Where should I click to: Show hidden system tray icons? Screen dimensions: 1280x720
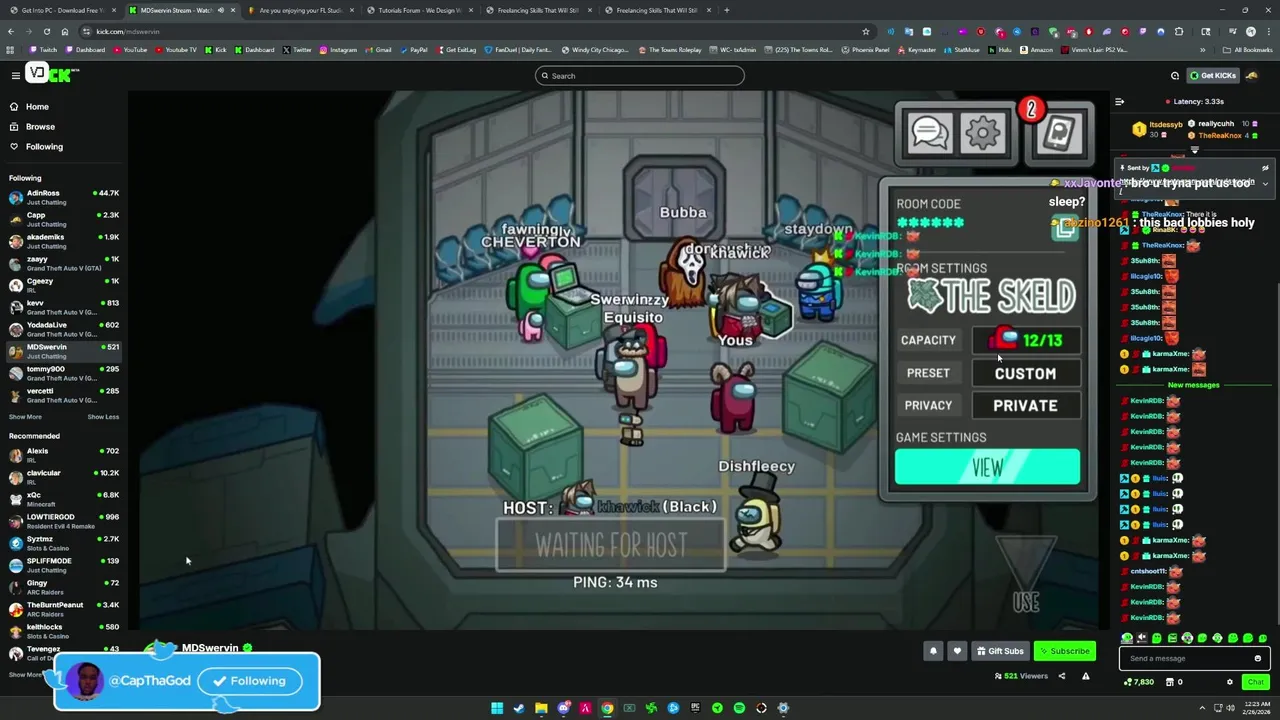[x=1204, y=708]
